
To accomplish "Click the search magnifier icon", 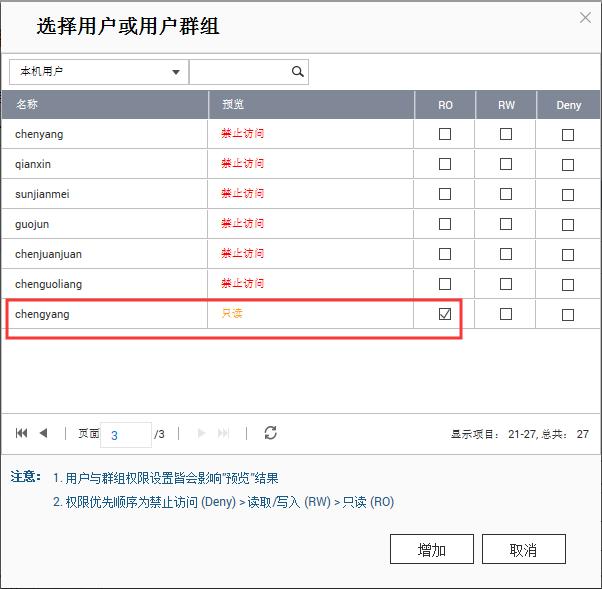I will (x=298, y=71).
